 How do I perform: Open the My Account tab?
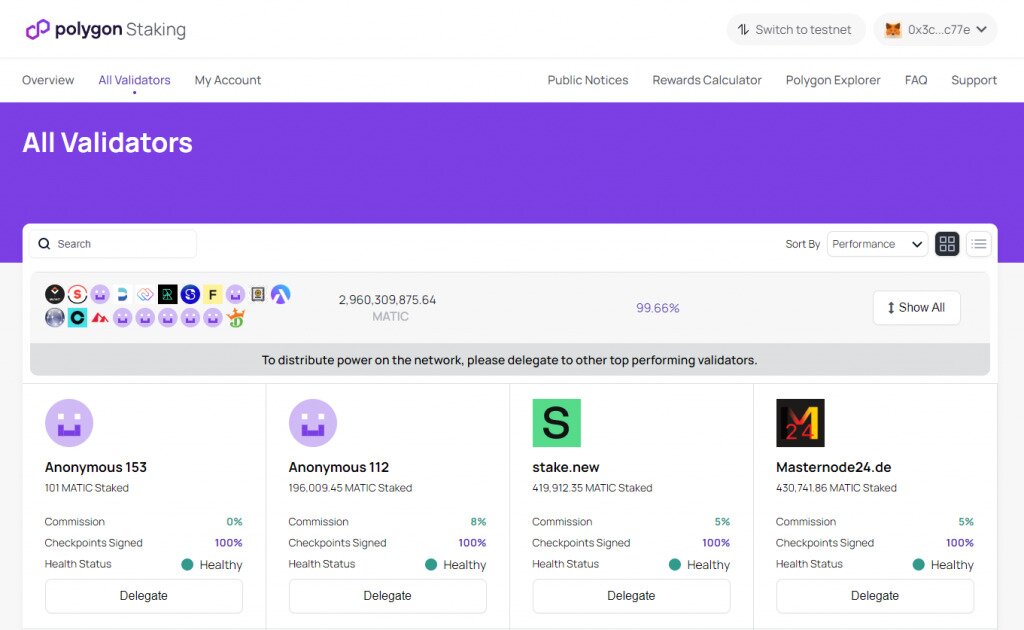tap(228, 80)
